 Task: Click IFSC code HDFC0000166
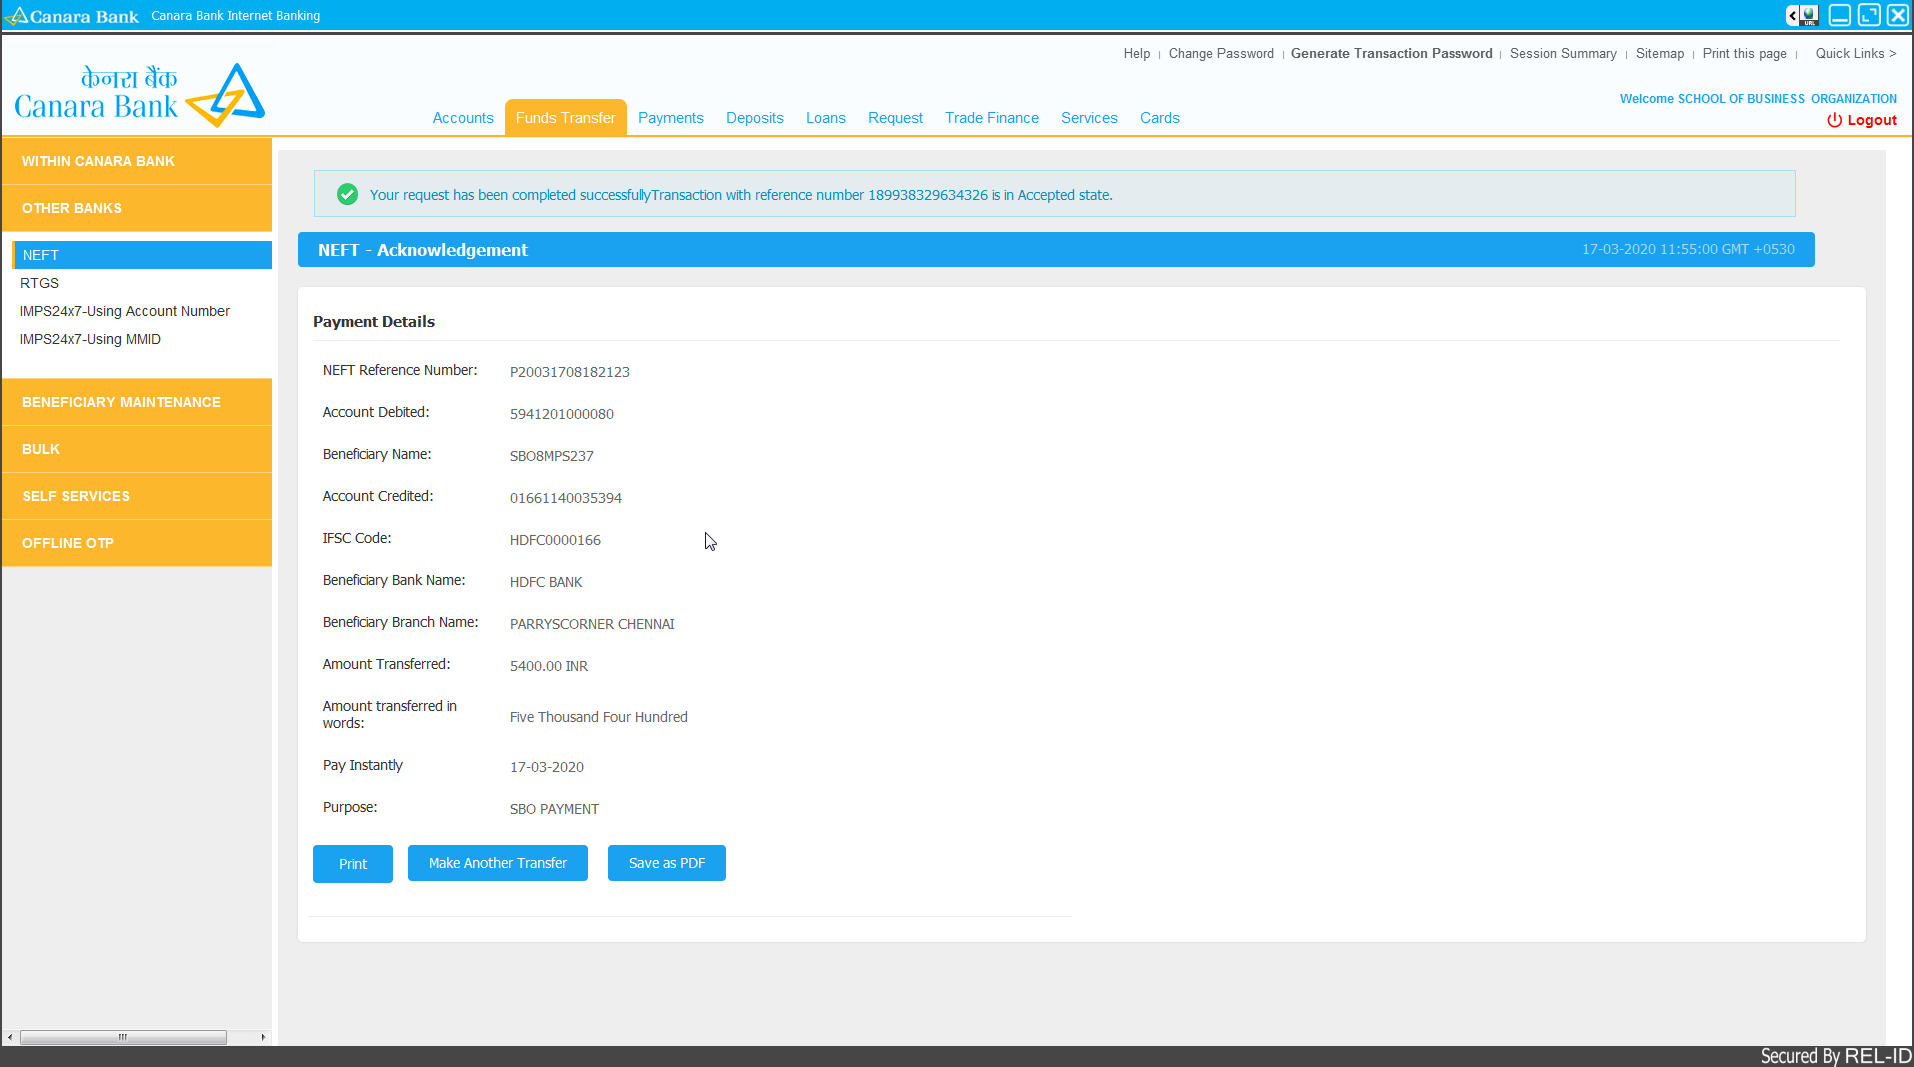pos(555,540)
